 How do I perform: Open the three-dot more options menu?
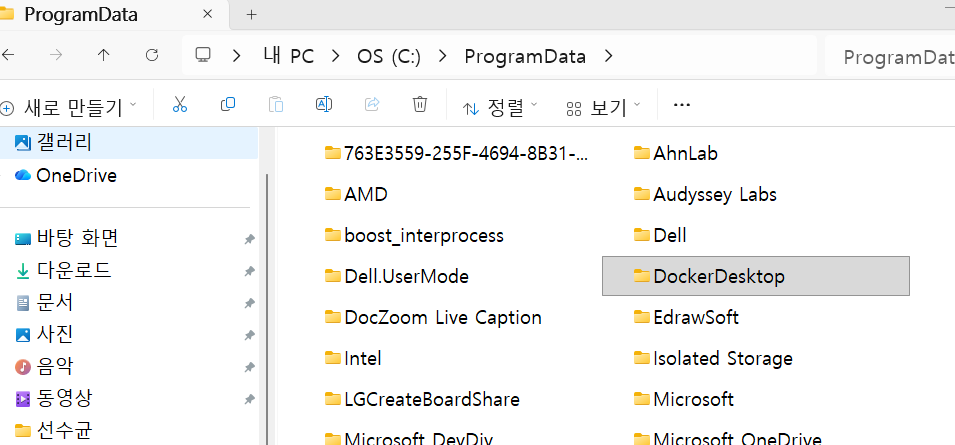(682, 105)
